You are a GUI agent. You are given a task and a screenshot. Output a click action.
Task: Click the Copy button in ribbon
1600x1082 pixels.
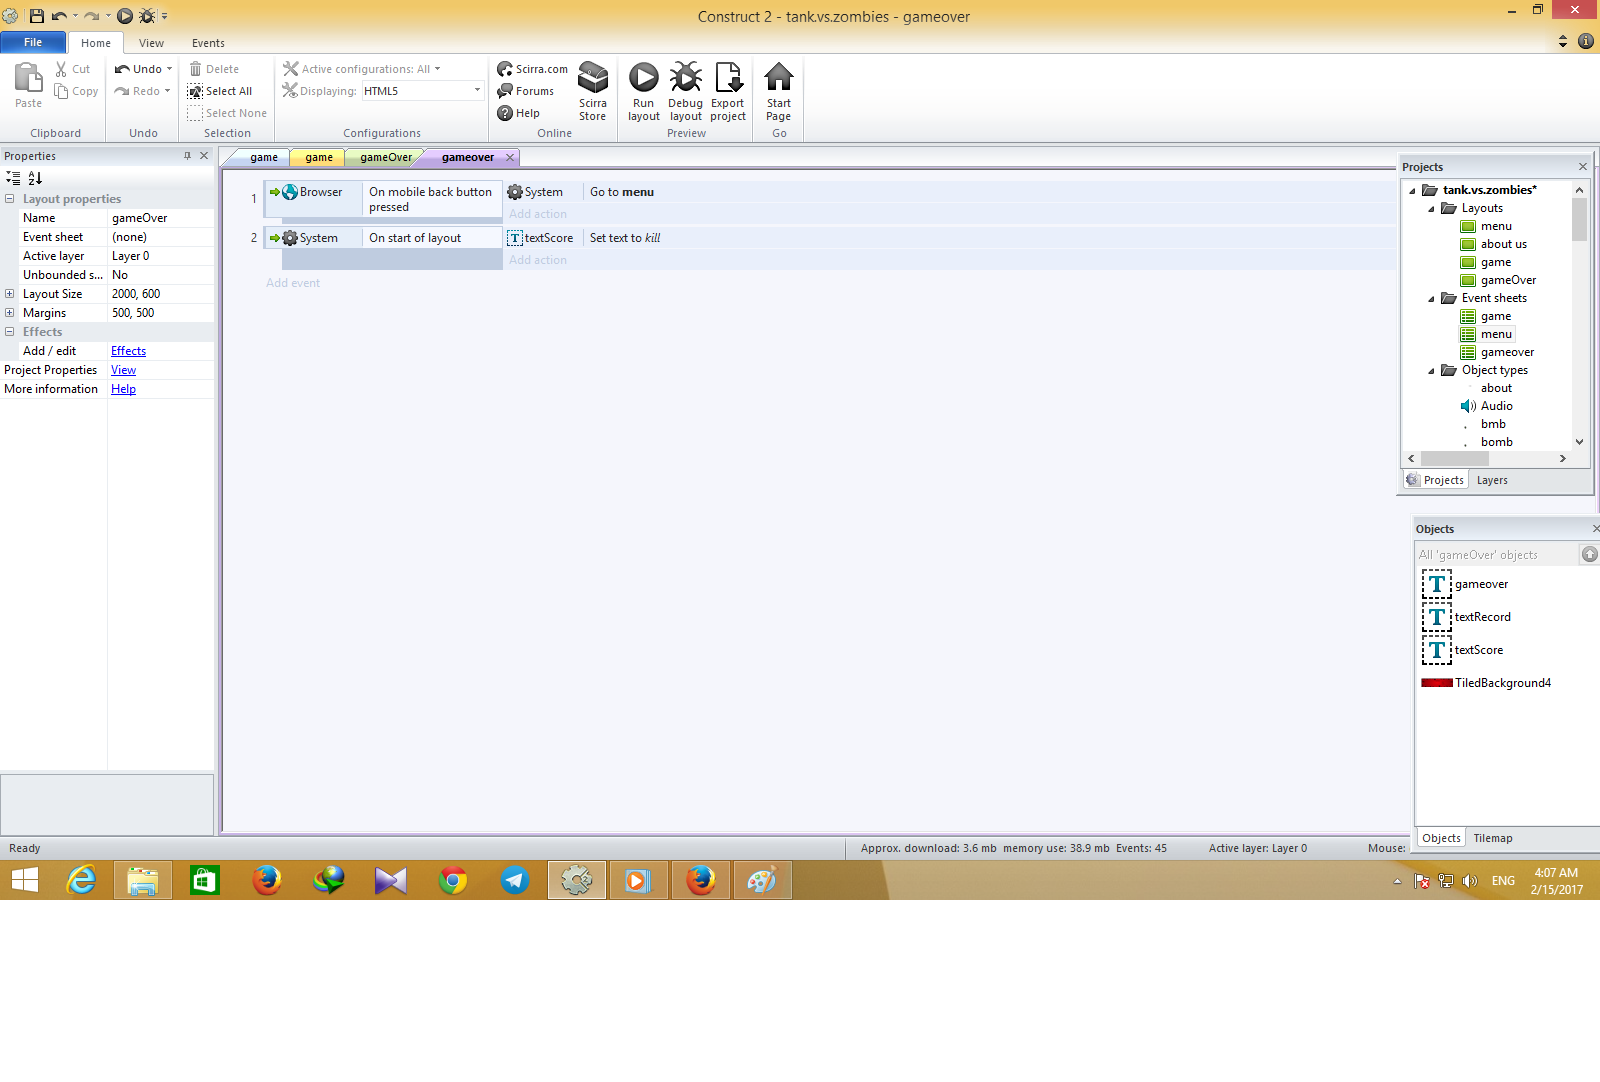76,91
